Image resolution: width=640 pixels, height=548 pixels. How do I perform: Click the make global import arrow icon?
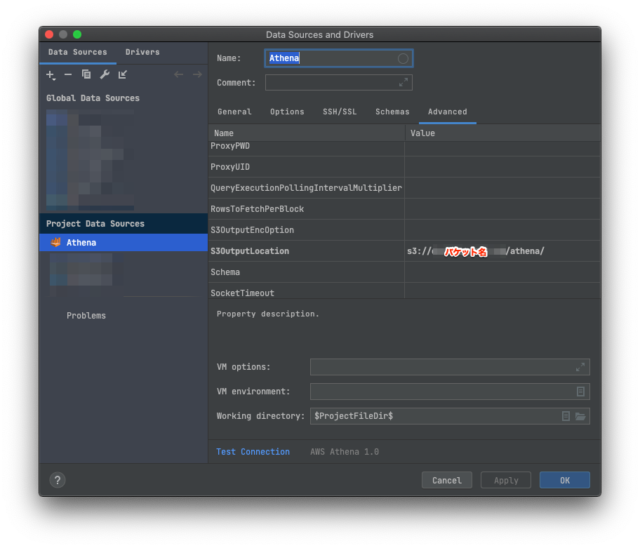click(122, 74)
